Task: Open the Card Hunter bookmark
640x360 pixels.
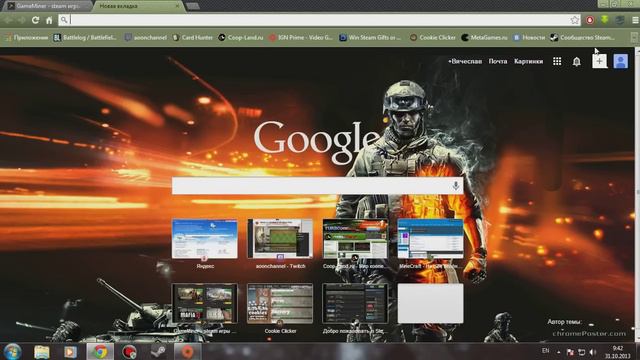Action: coord(193,38)
